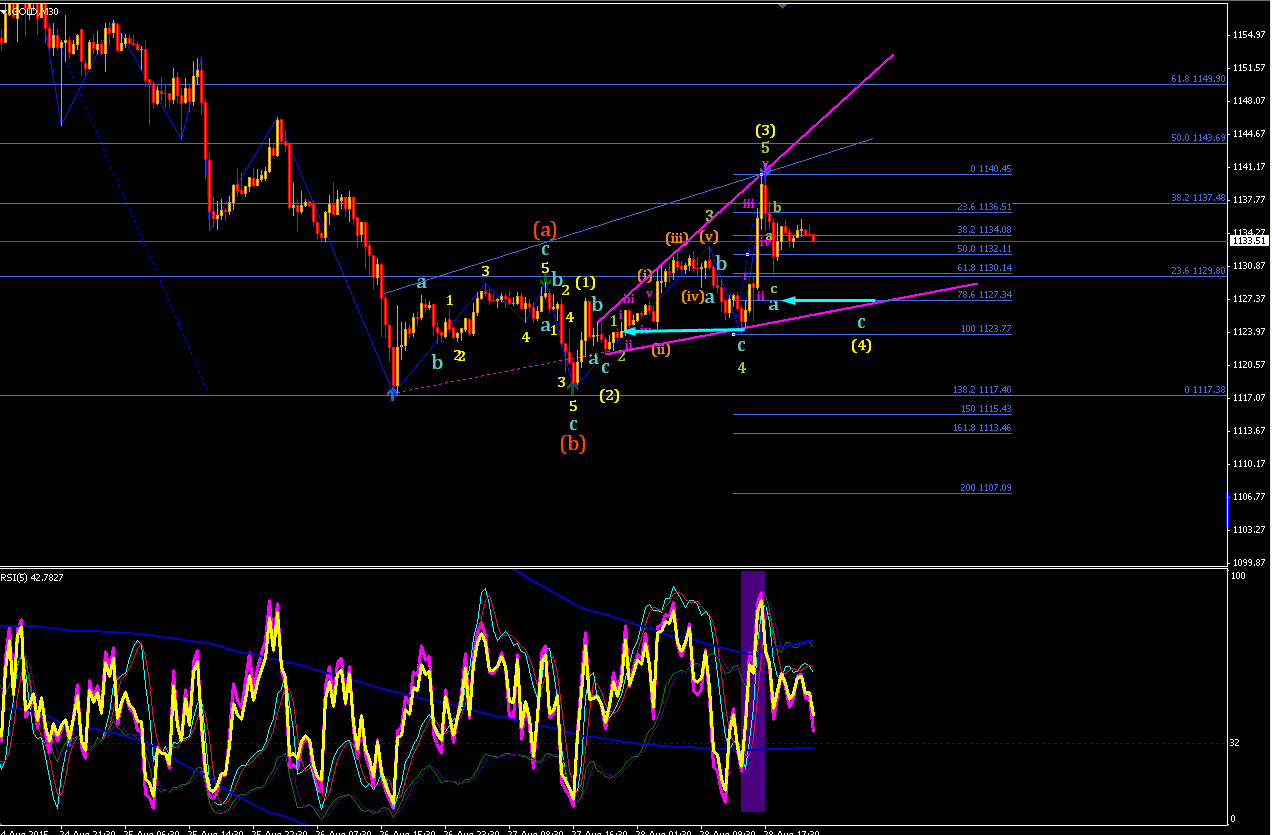
Task: Select the 50.0 1143.69 retracement label
Action: point(1198,138)
